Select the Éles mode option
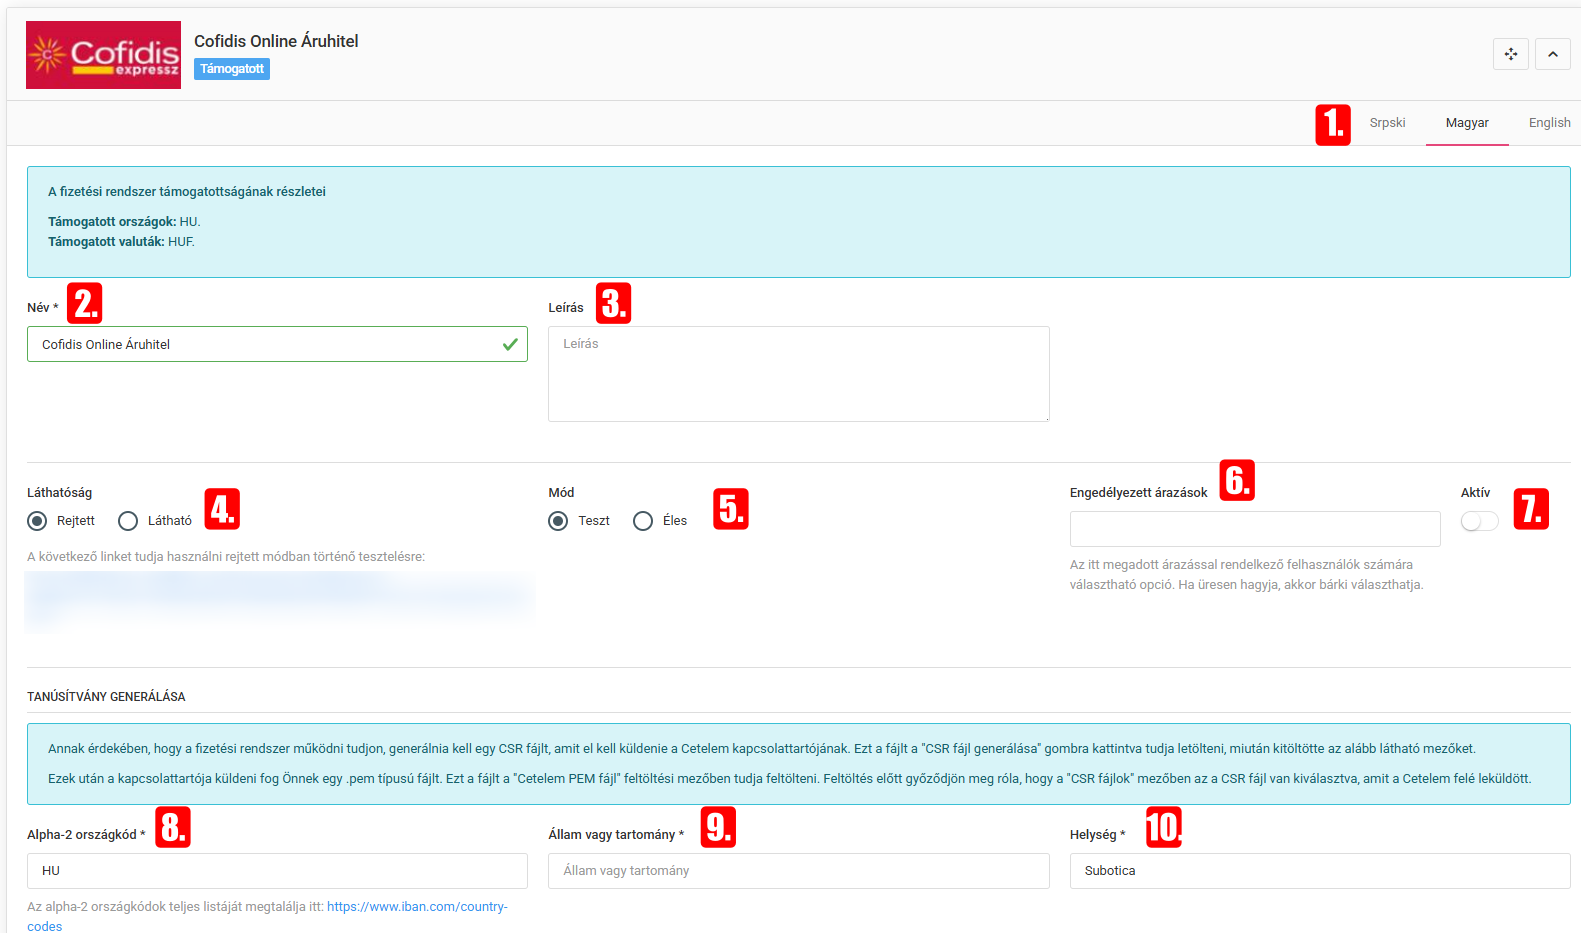1581x933 pixels. tap(643, 521)
